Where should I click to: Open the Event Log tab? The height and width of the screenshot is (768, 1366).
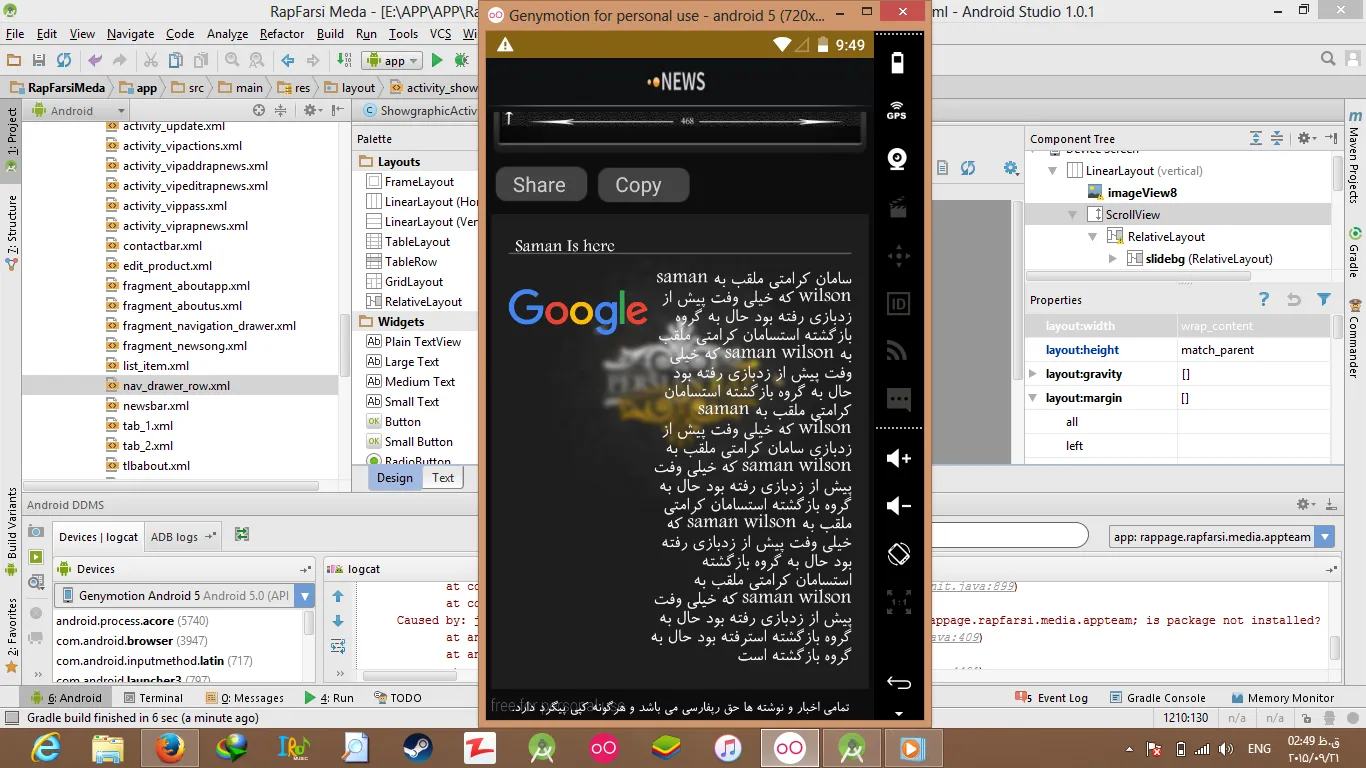pyautogui.click(x=1051, y=698)
